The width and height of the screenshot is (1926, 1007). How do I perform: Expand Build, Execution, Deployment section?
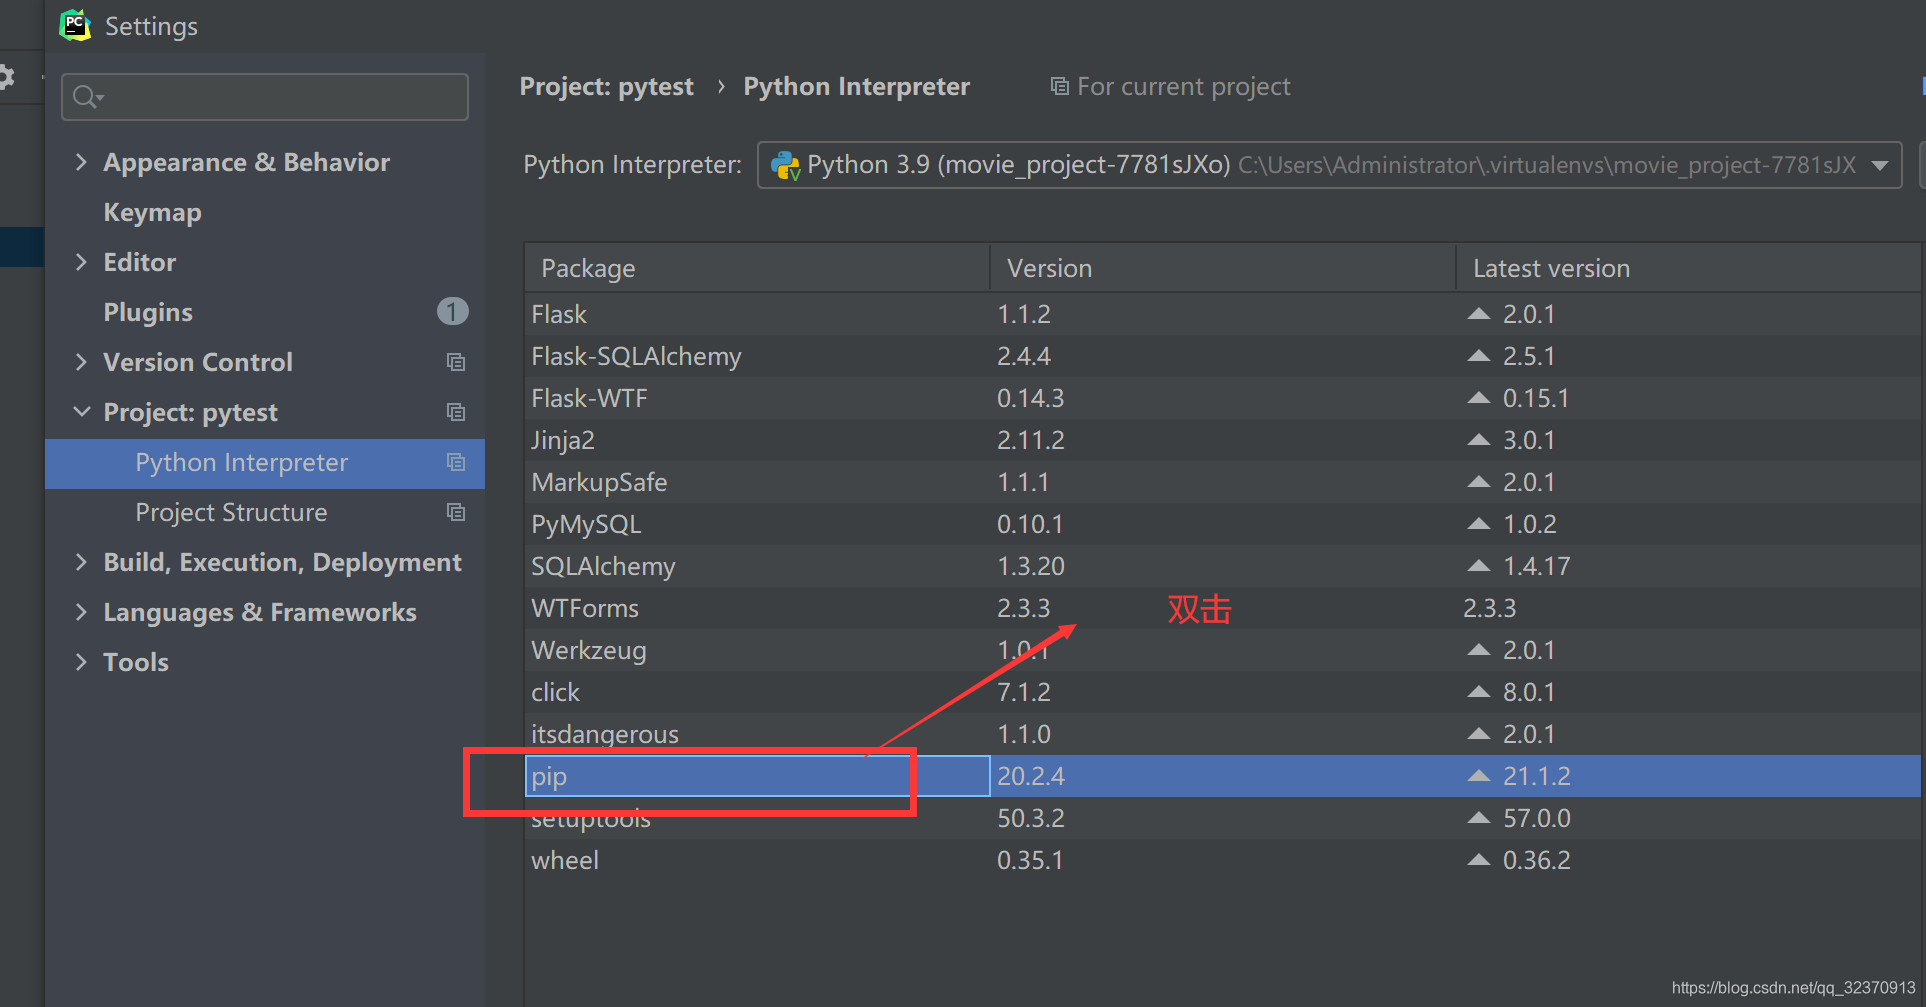(x=81, y=562)
